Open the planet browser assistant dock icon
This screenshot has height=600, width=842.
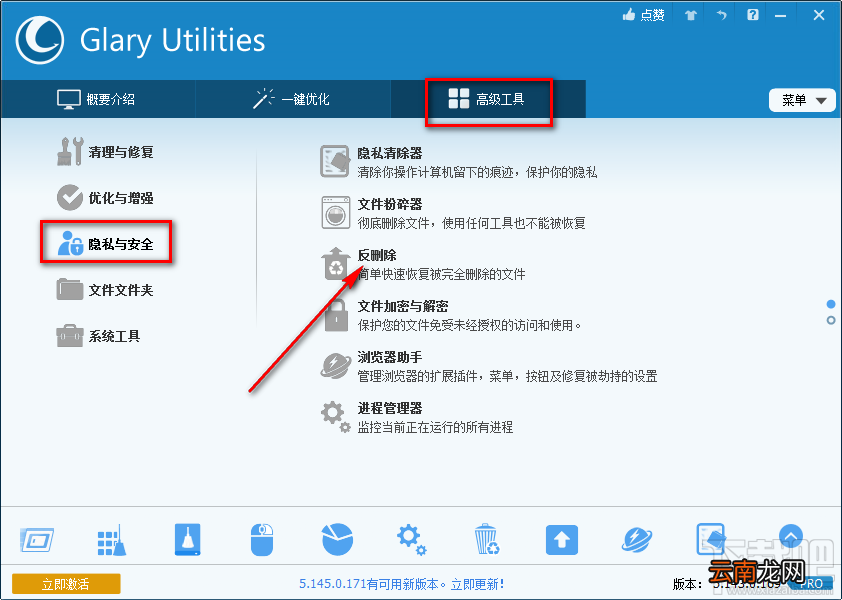click(x=637, y=540)
